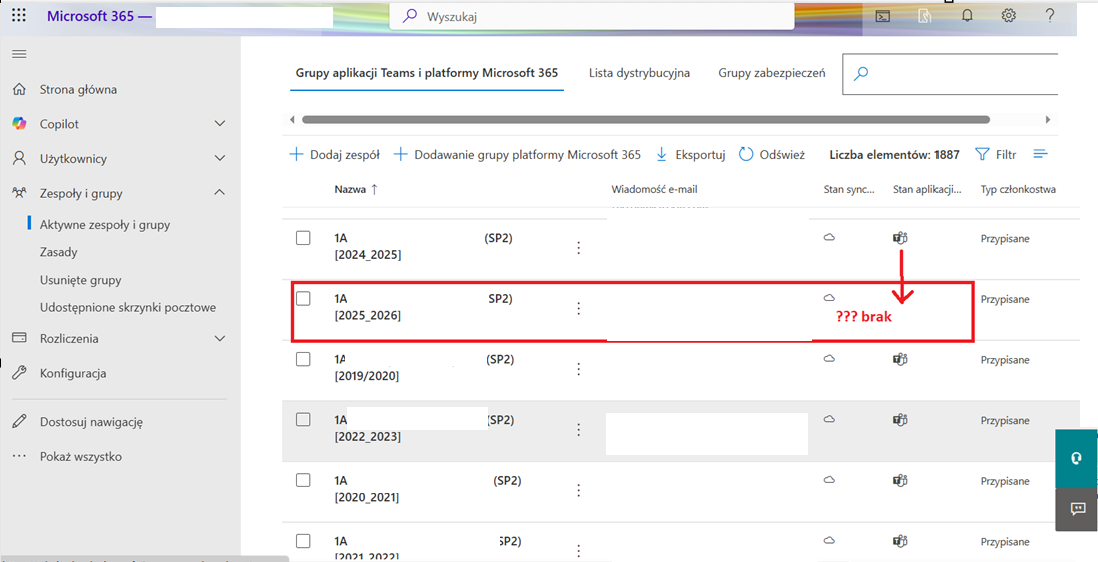Open Zasady in the sidebar

[x=59, y=252]
